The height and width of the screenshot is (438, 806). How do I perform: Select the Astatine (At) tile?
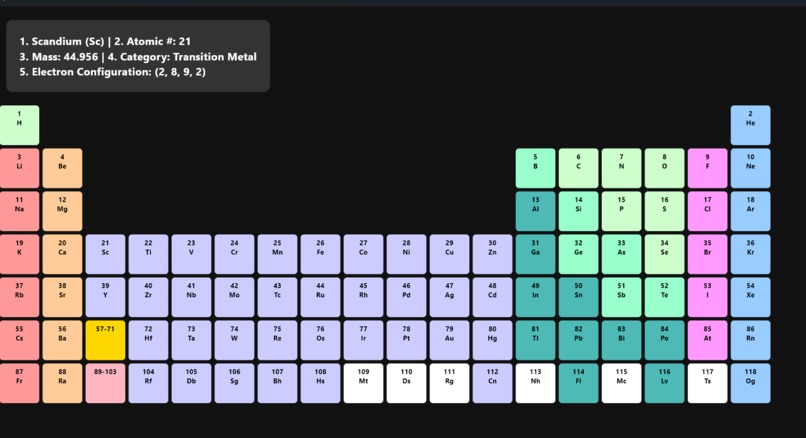707,340
